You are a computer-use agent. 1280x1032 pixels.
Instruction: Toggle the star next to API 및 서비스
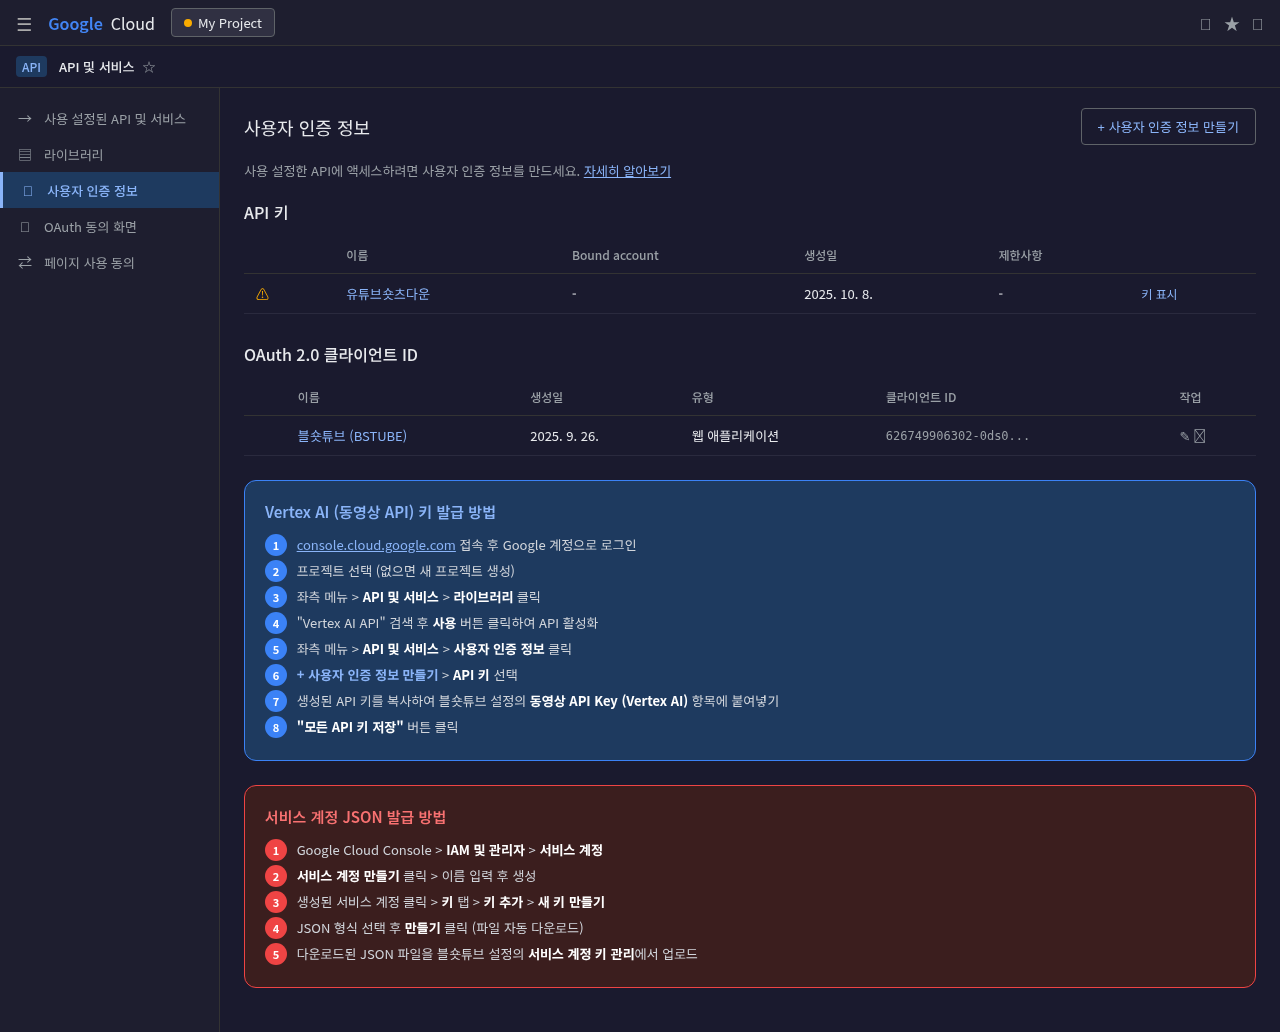148,66
